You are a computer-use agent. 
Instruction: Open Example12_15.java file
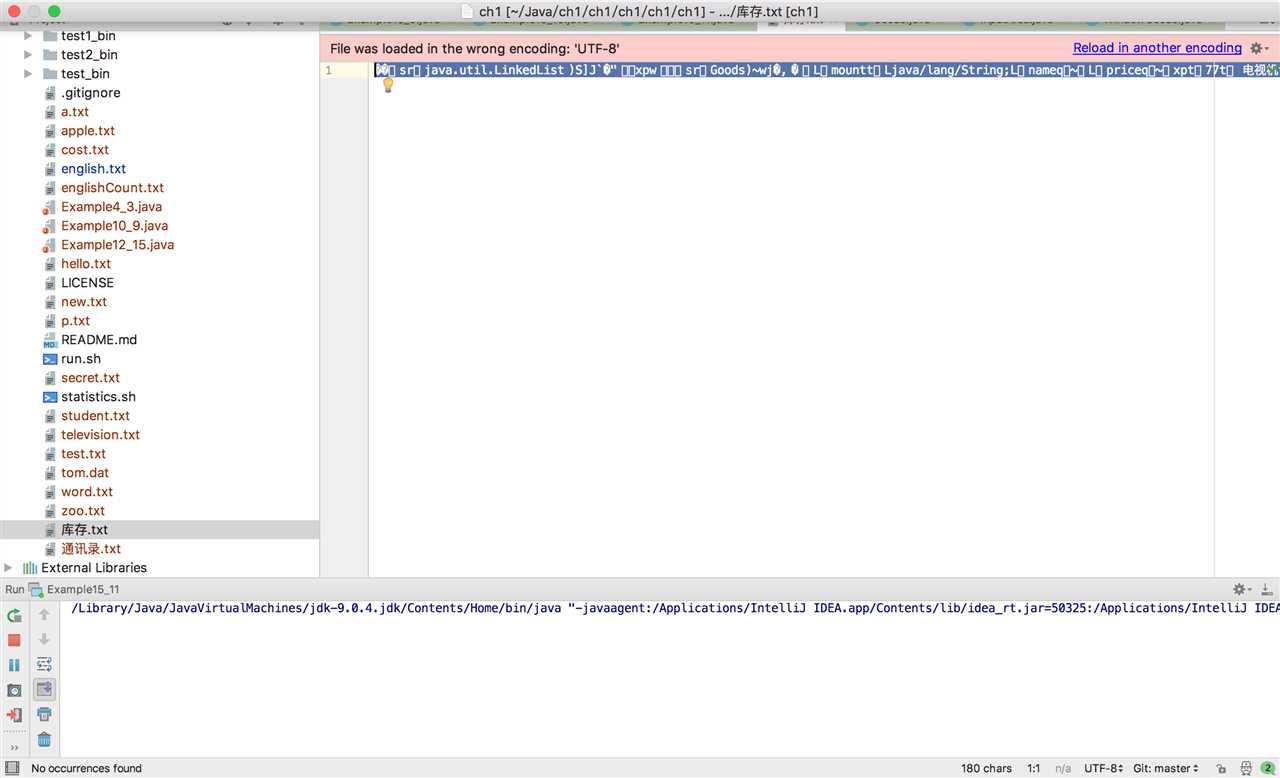click(x=117, y=245)
